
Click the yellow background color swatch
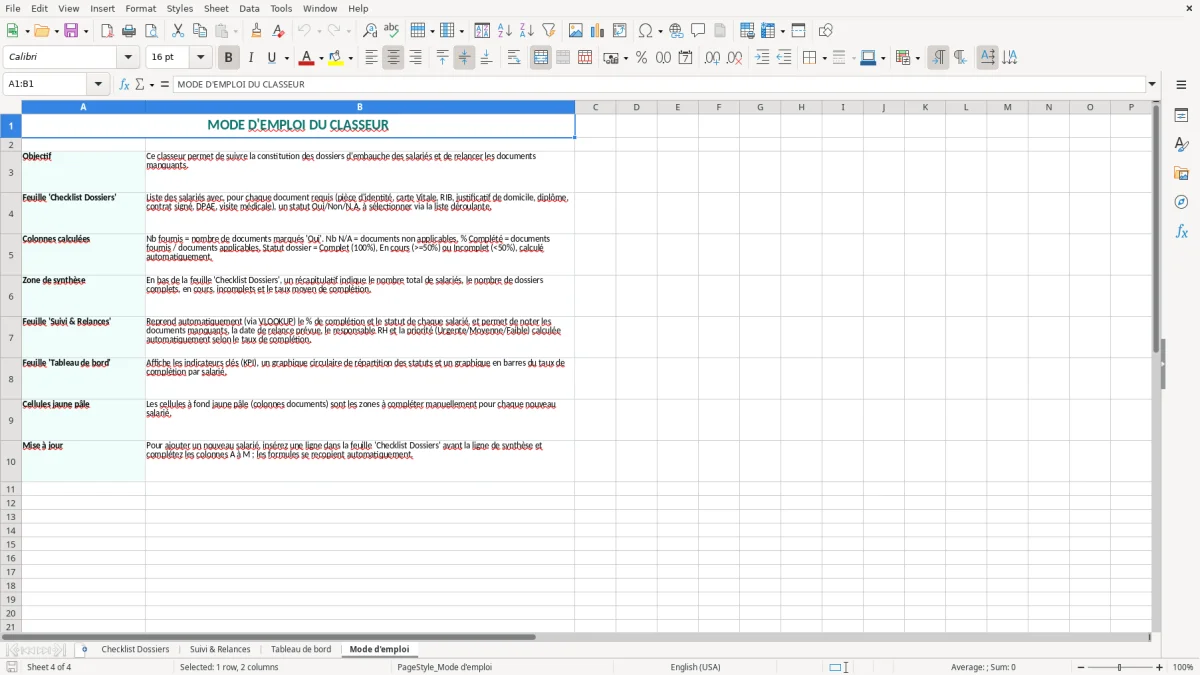336,58
